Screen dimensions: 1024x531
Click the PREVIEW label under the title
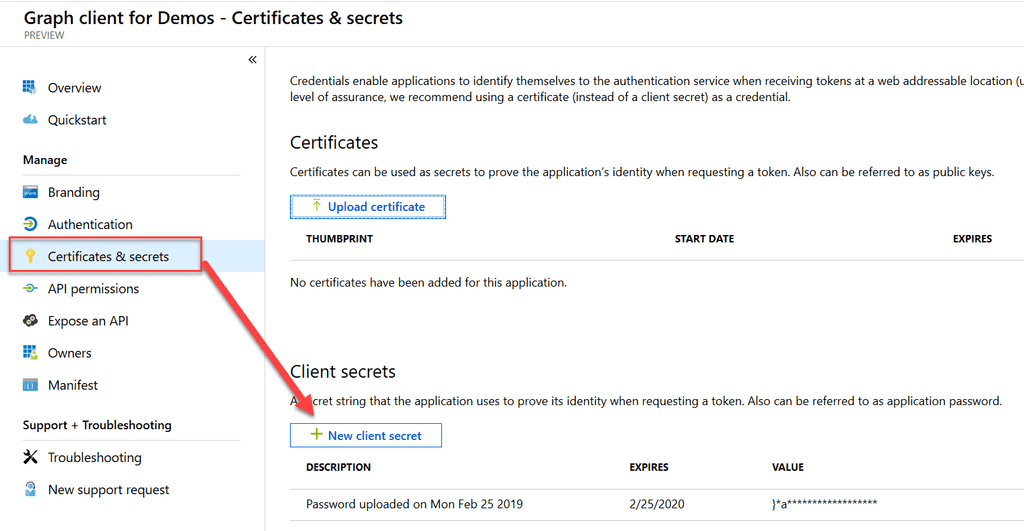click(x=44, y=35)
